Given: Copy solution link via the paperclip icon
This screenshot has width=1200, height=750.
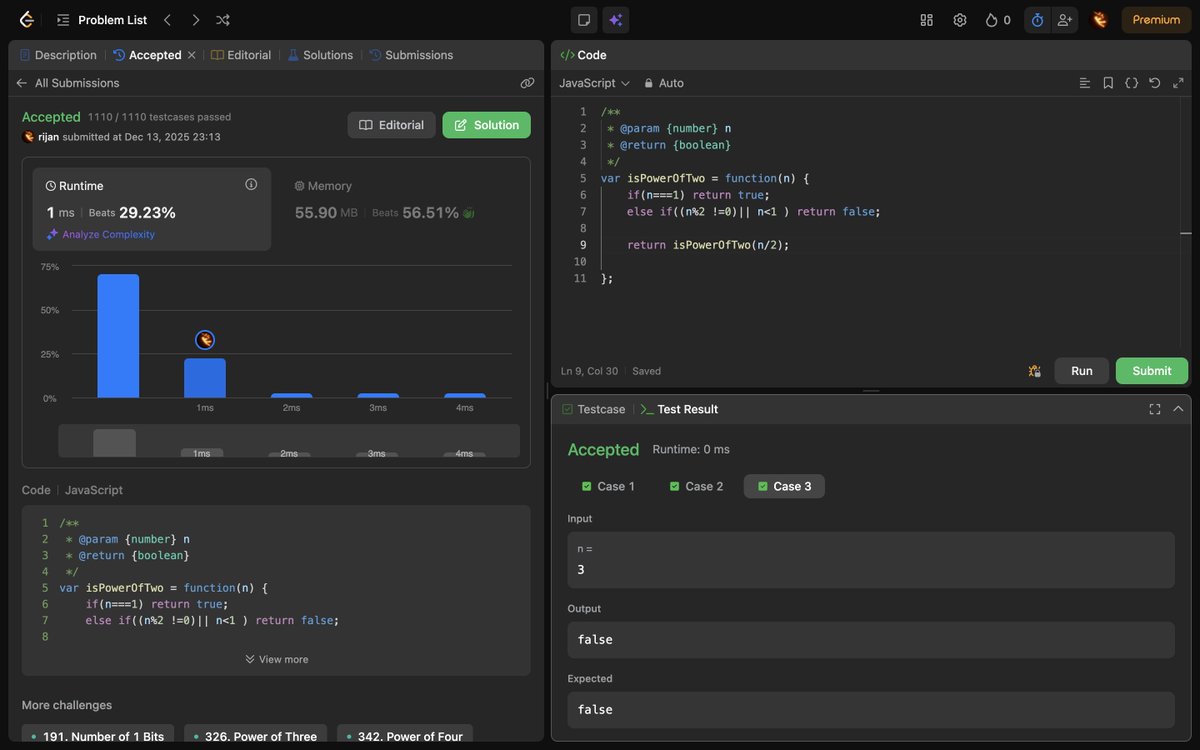Looking at the screenshot, I should [x=527, y=83].
